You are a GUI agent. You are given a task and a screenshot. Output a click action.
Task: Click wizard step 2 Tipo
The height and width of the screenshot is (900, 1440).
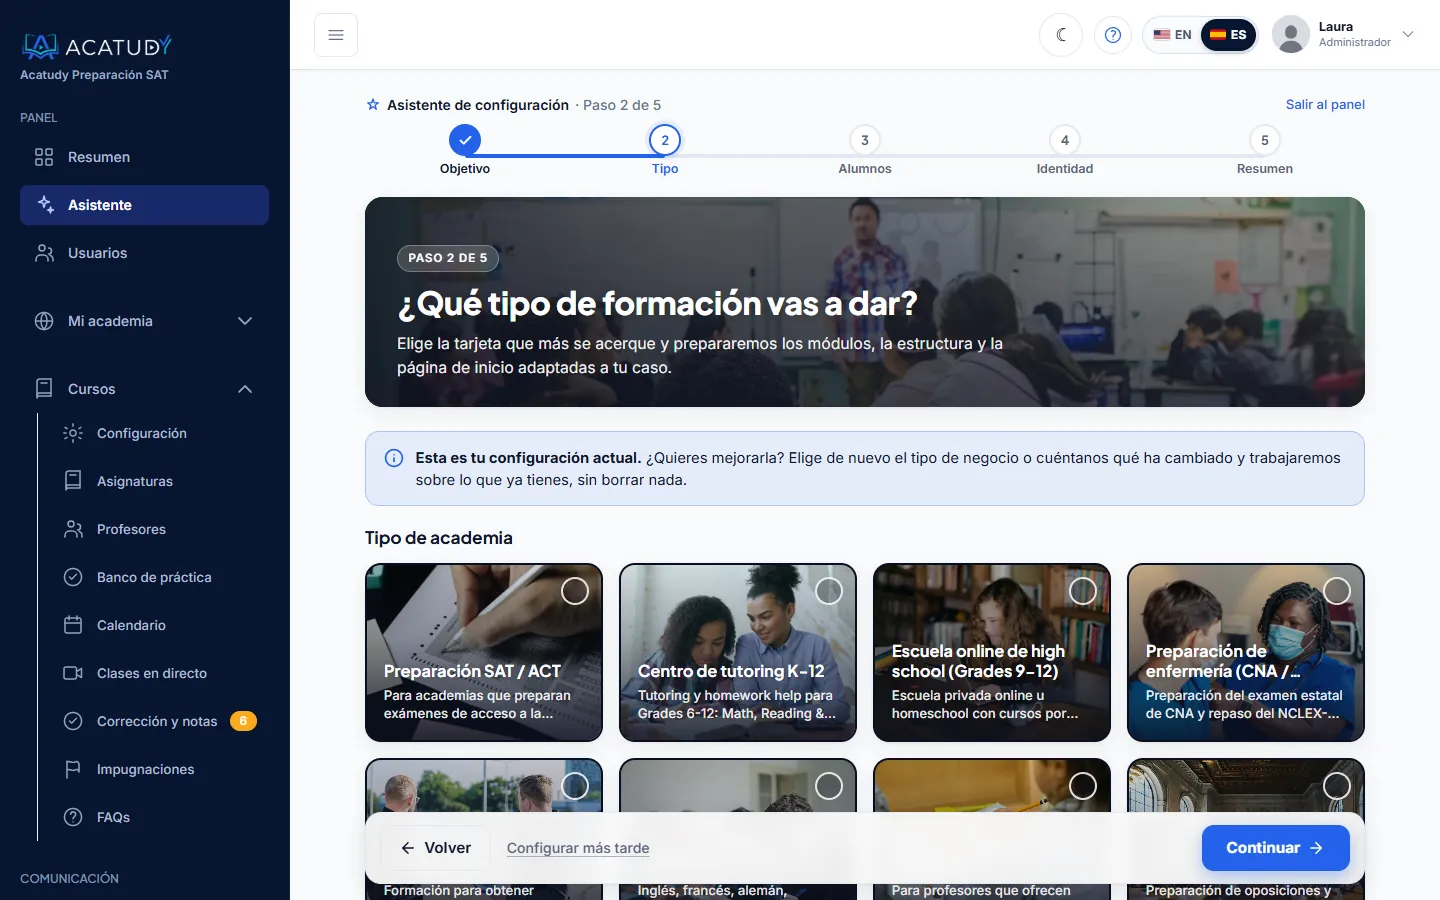[x=665, y=150]
